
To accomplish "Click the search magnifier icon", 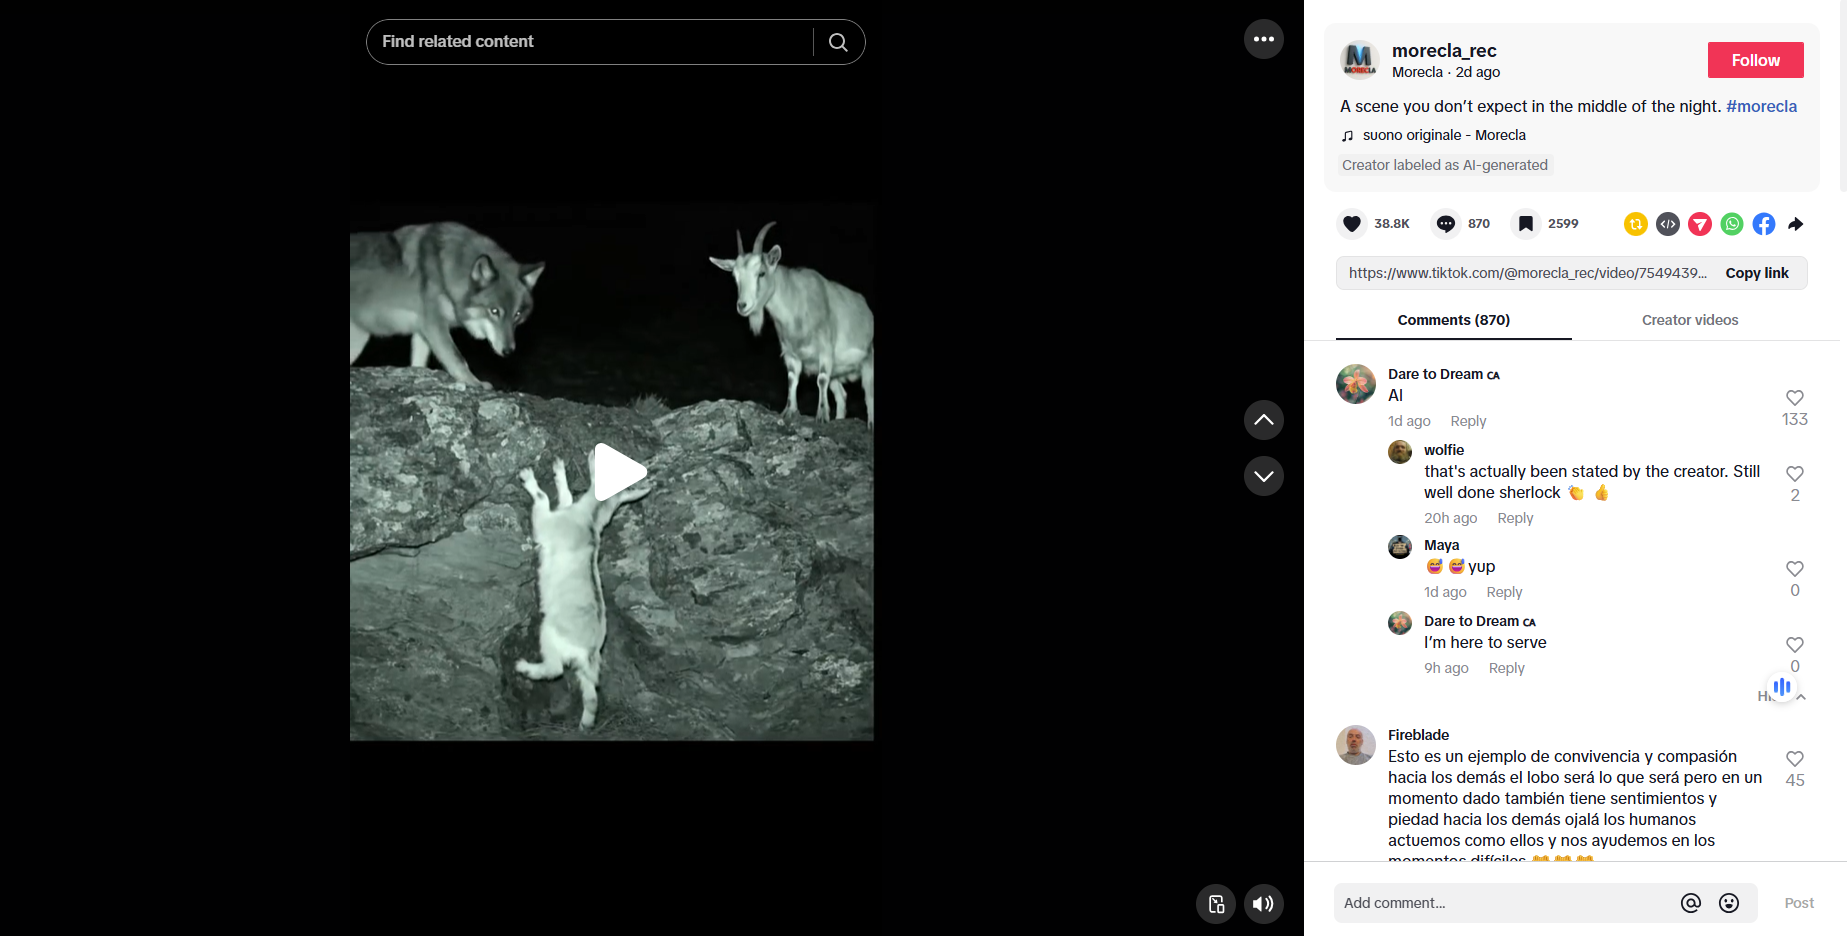I will click(838, 42).
